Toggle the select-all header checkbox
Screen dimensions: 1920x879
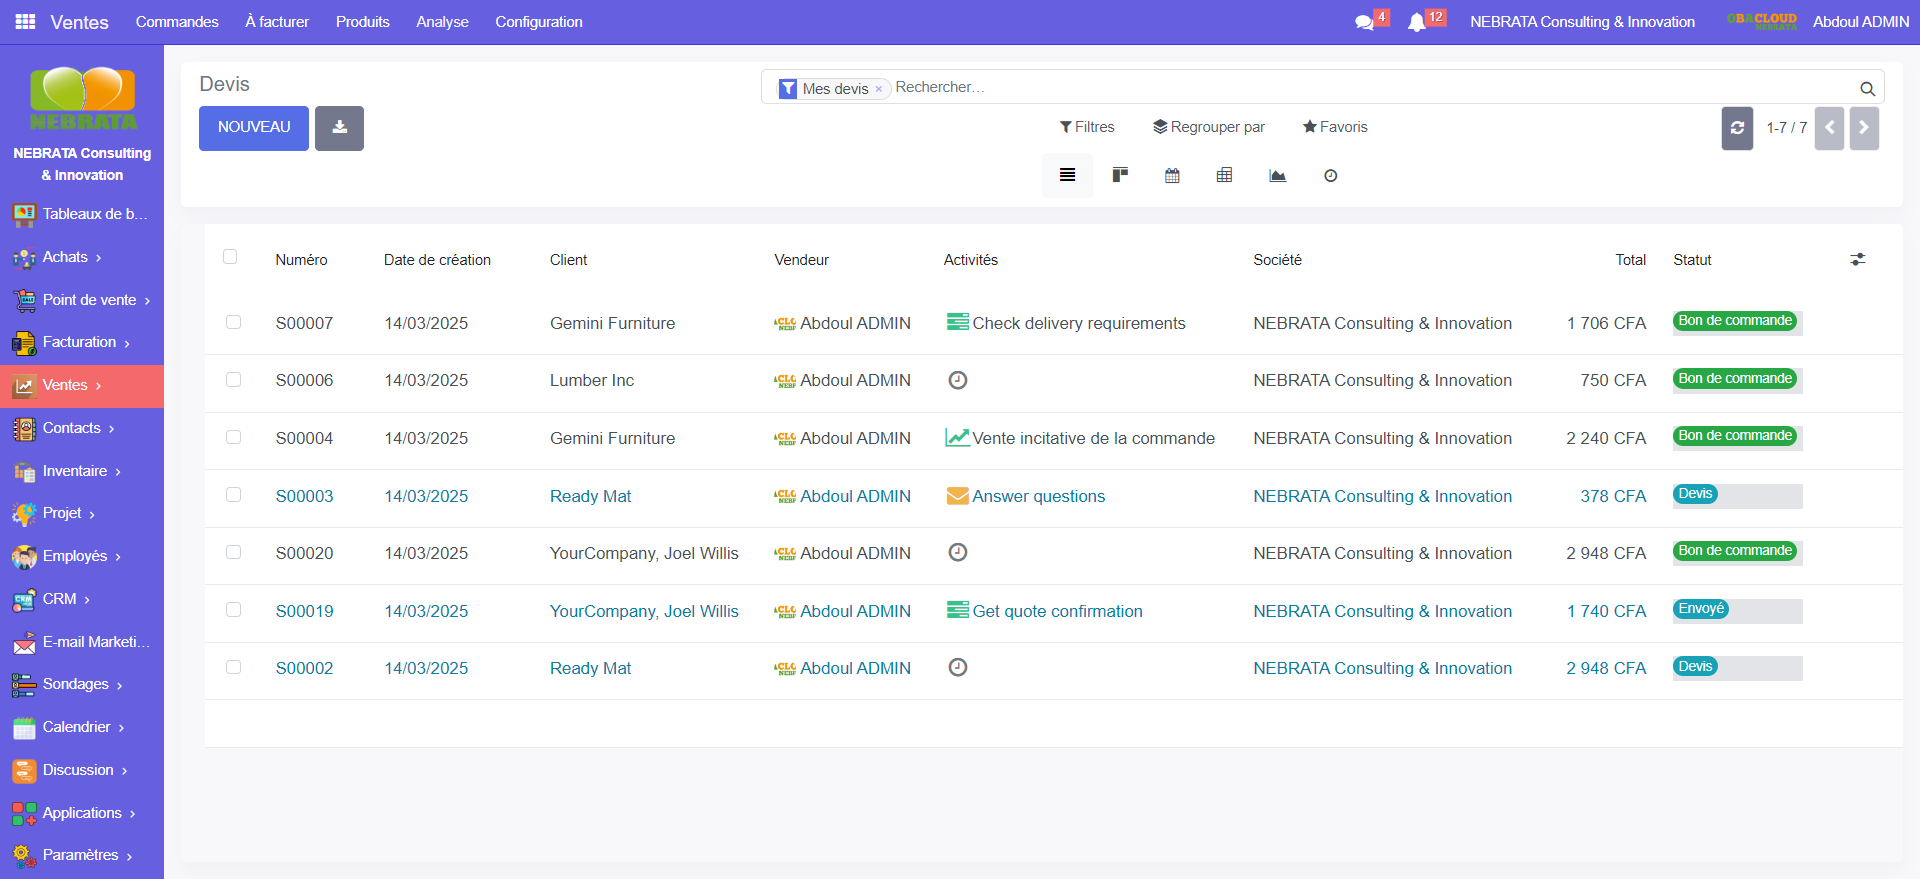click(230, 257)
